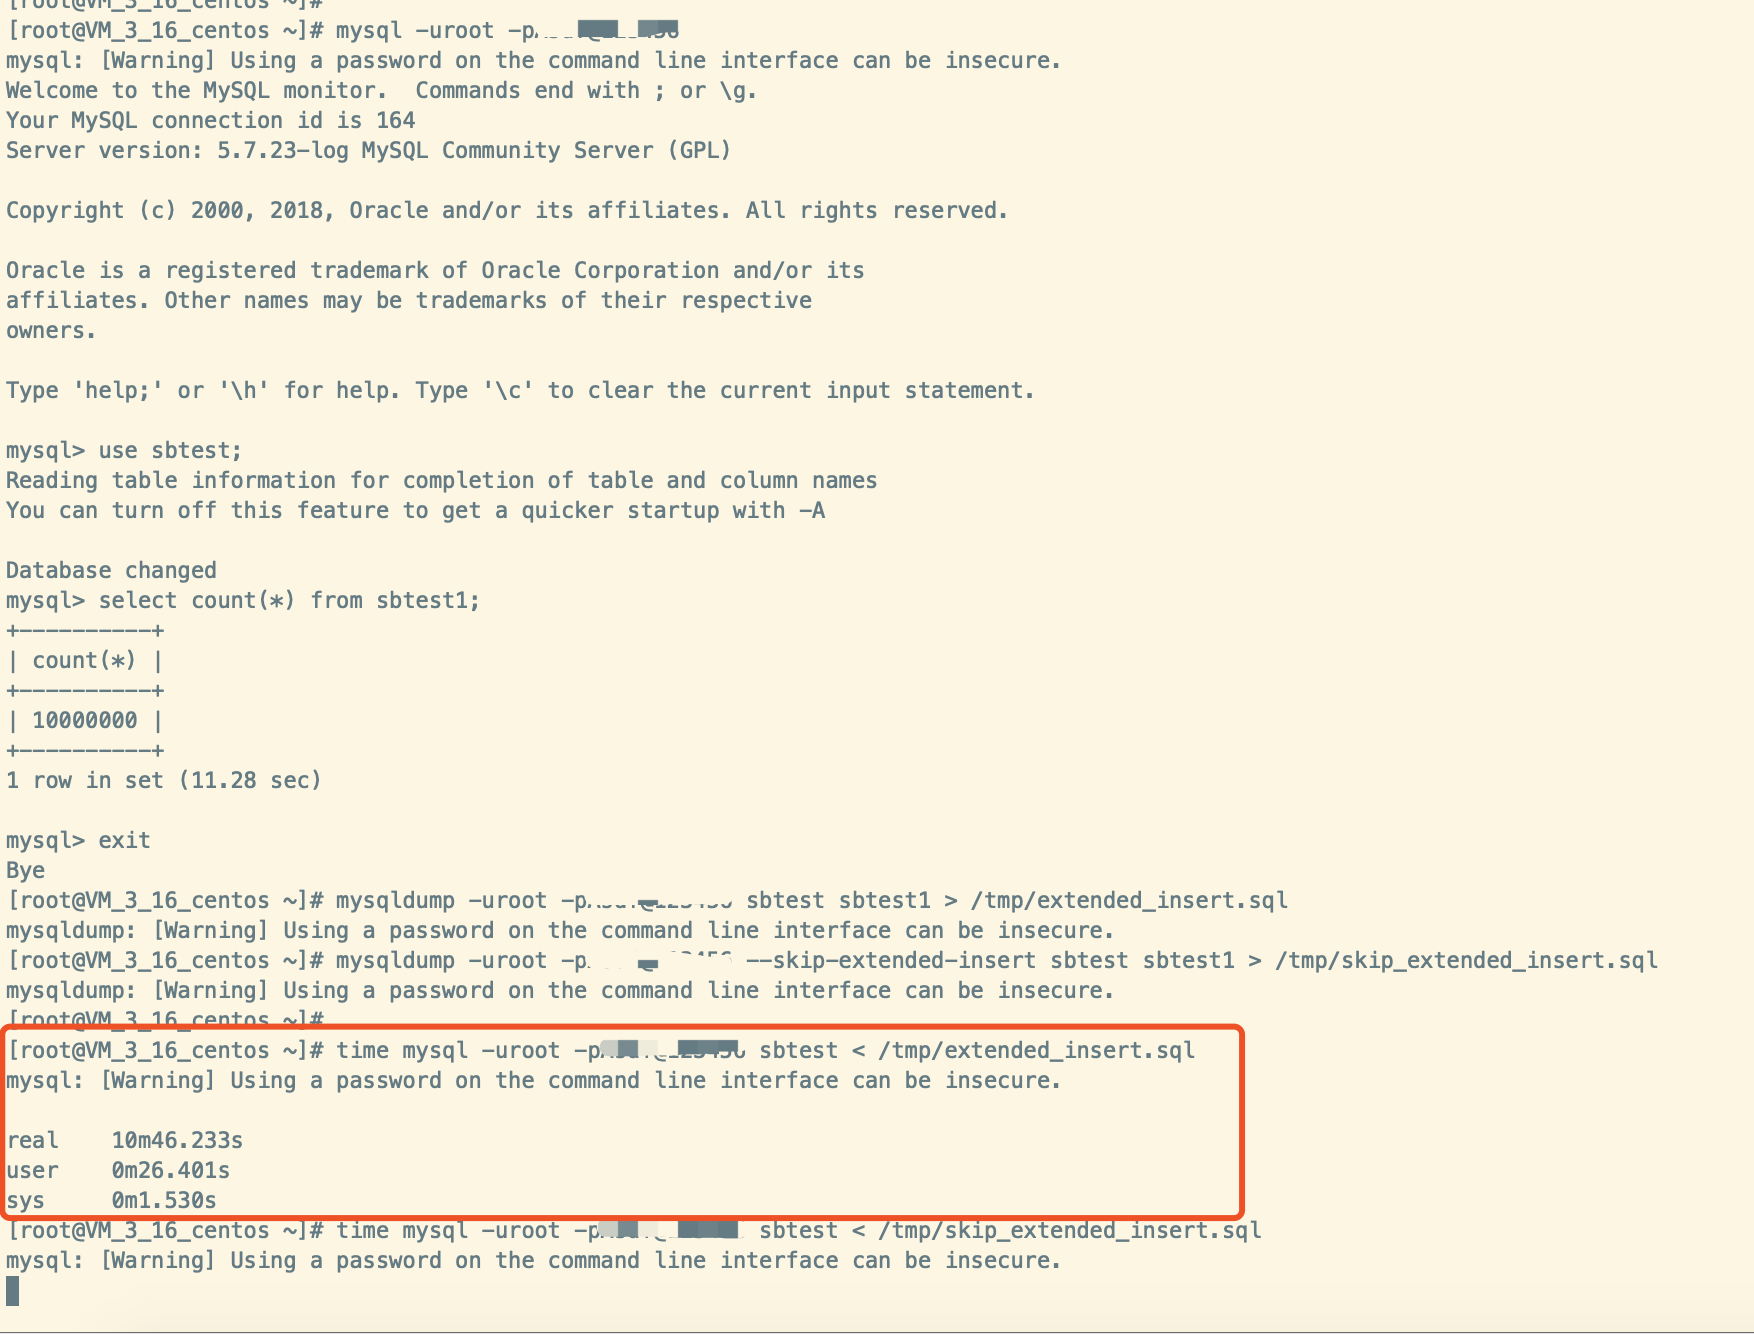Click the '1 row in set (11.28 sec)' line
Screen dimensions: 1754x1334
[x=164, y=780]
